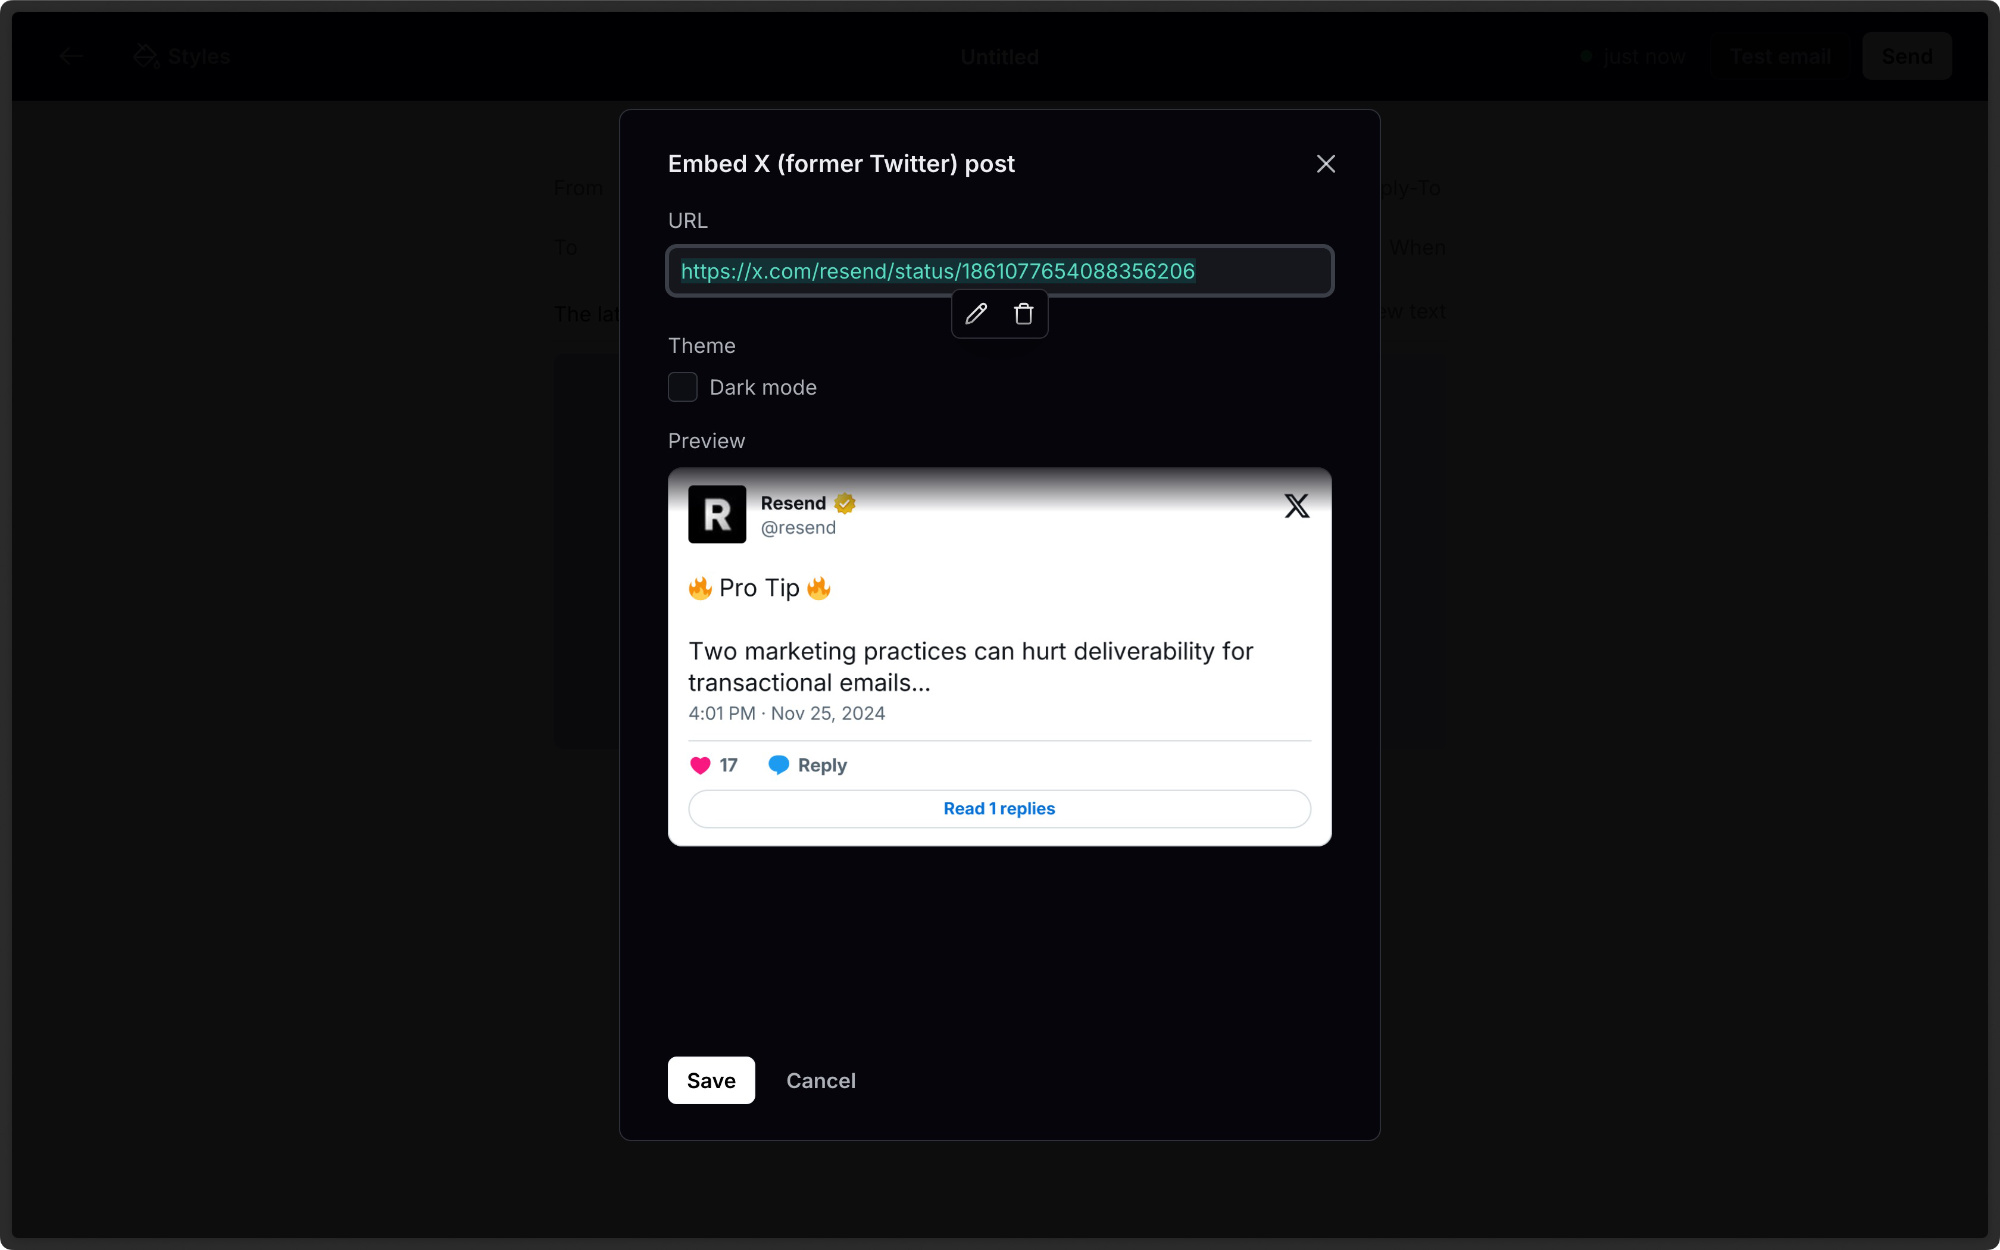The height and width of the screenshot is (1250, 2000).
Task: Click the Send button in top bar
Action: [x=1906, y=57]
